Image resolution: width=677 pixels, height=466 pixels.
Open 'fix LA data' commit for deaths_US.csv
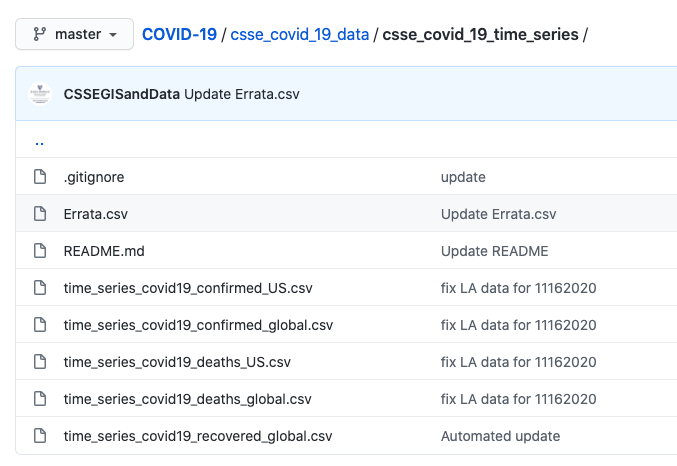[x=518, y=362]
